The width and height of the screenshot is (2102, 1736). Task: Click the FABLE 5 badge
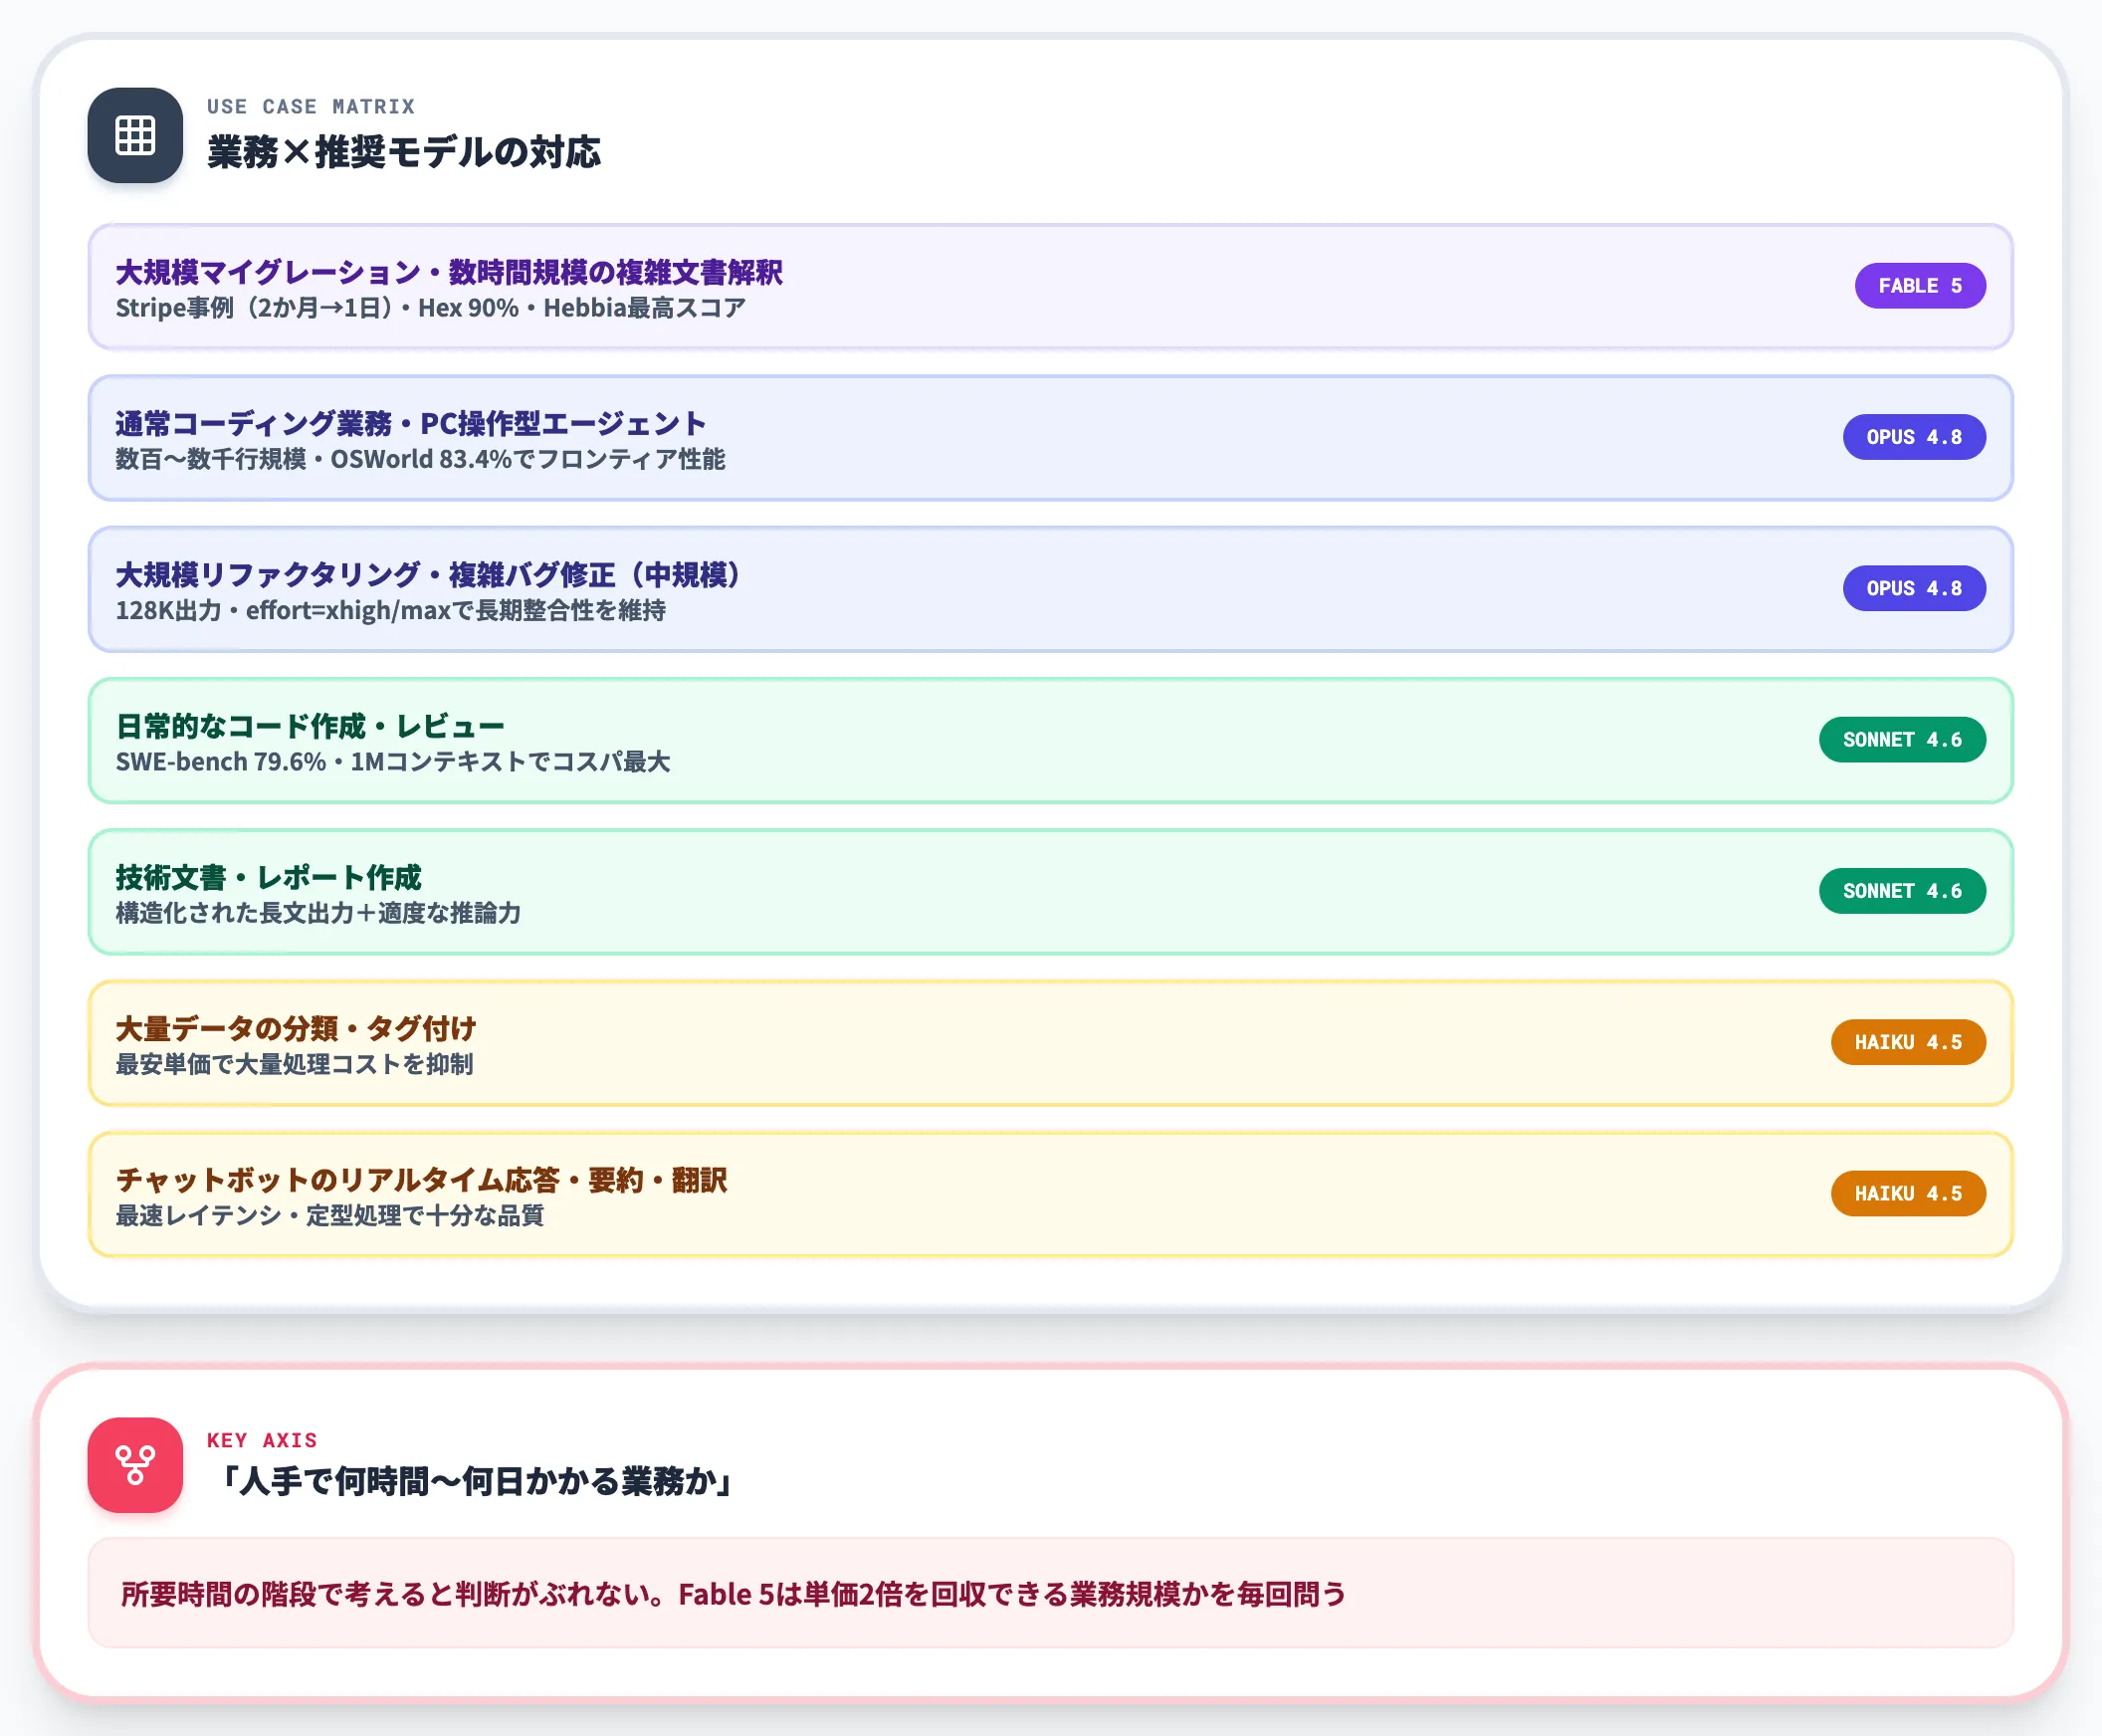tap(1920, 286)
